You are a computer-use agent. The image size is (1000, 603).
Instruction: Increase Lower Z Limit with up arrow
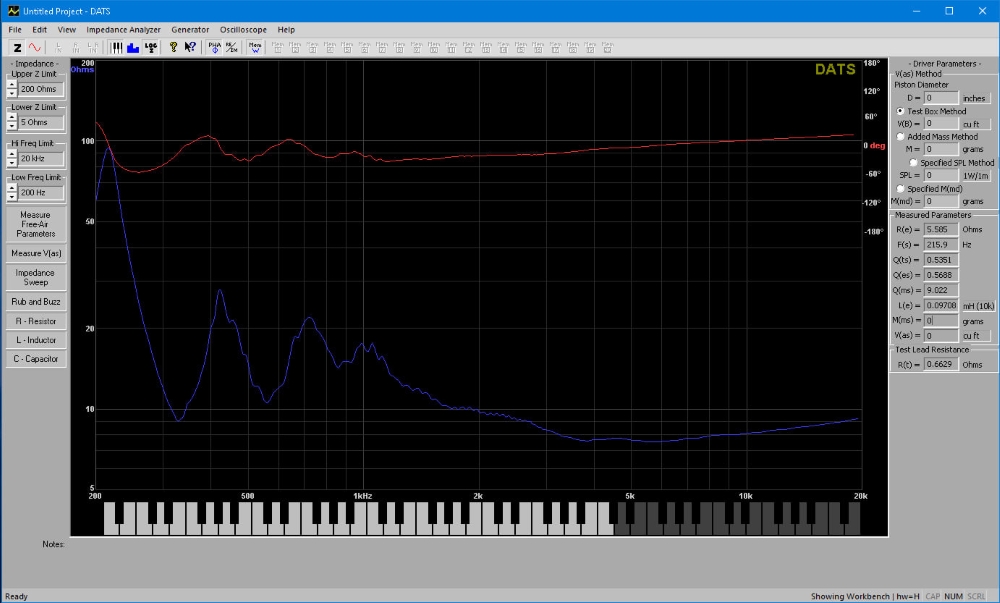pos(11,118)
